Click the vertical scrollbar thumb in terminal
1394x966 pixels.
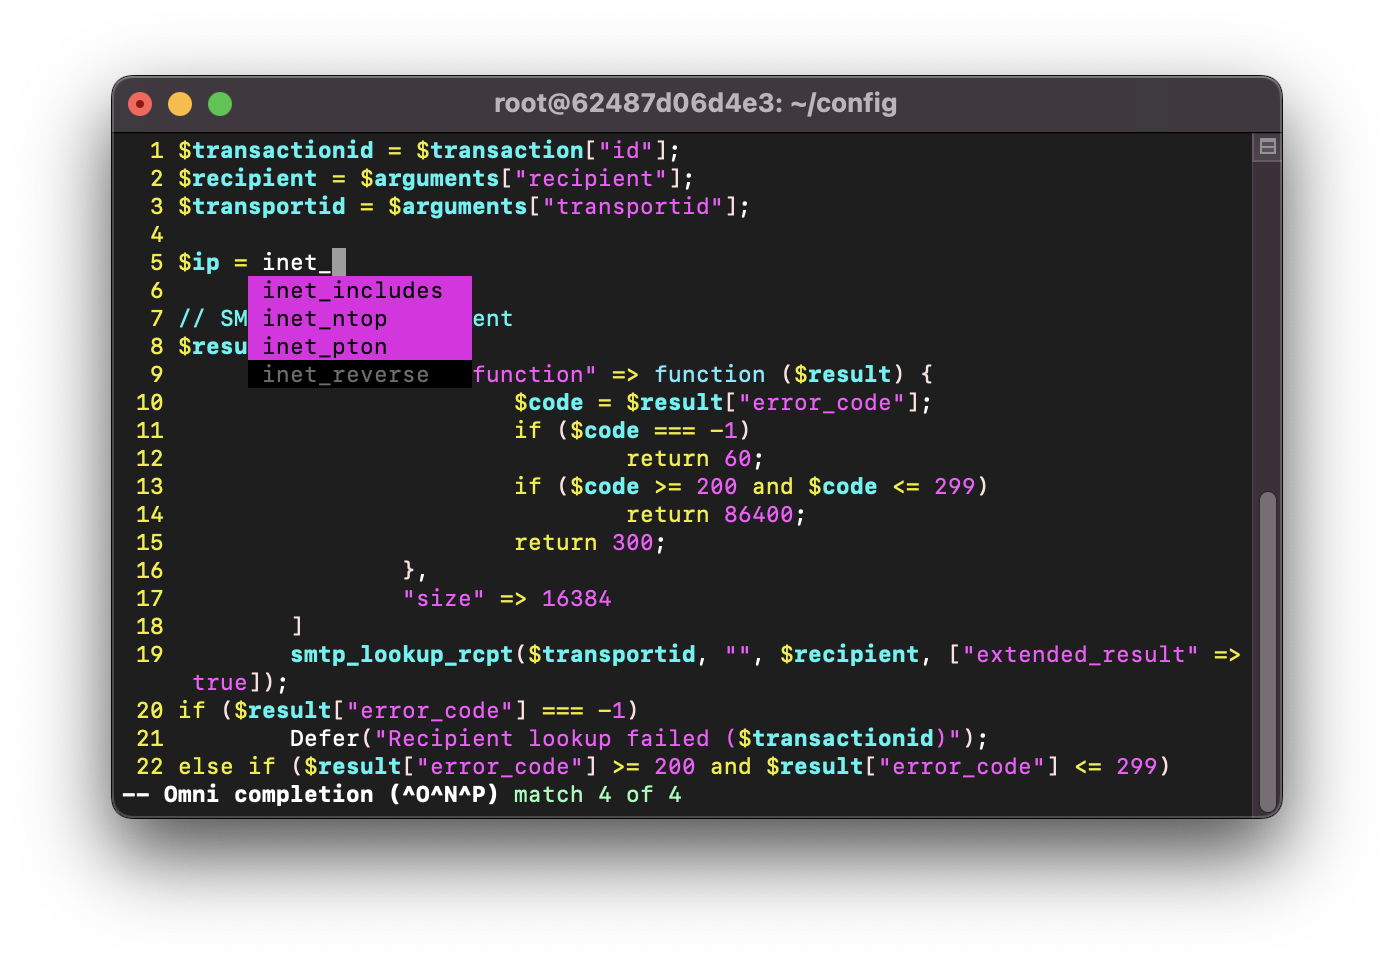[1267, 652]
